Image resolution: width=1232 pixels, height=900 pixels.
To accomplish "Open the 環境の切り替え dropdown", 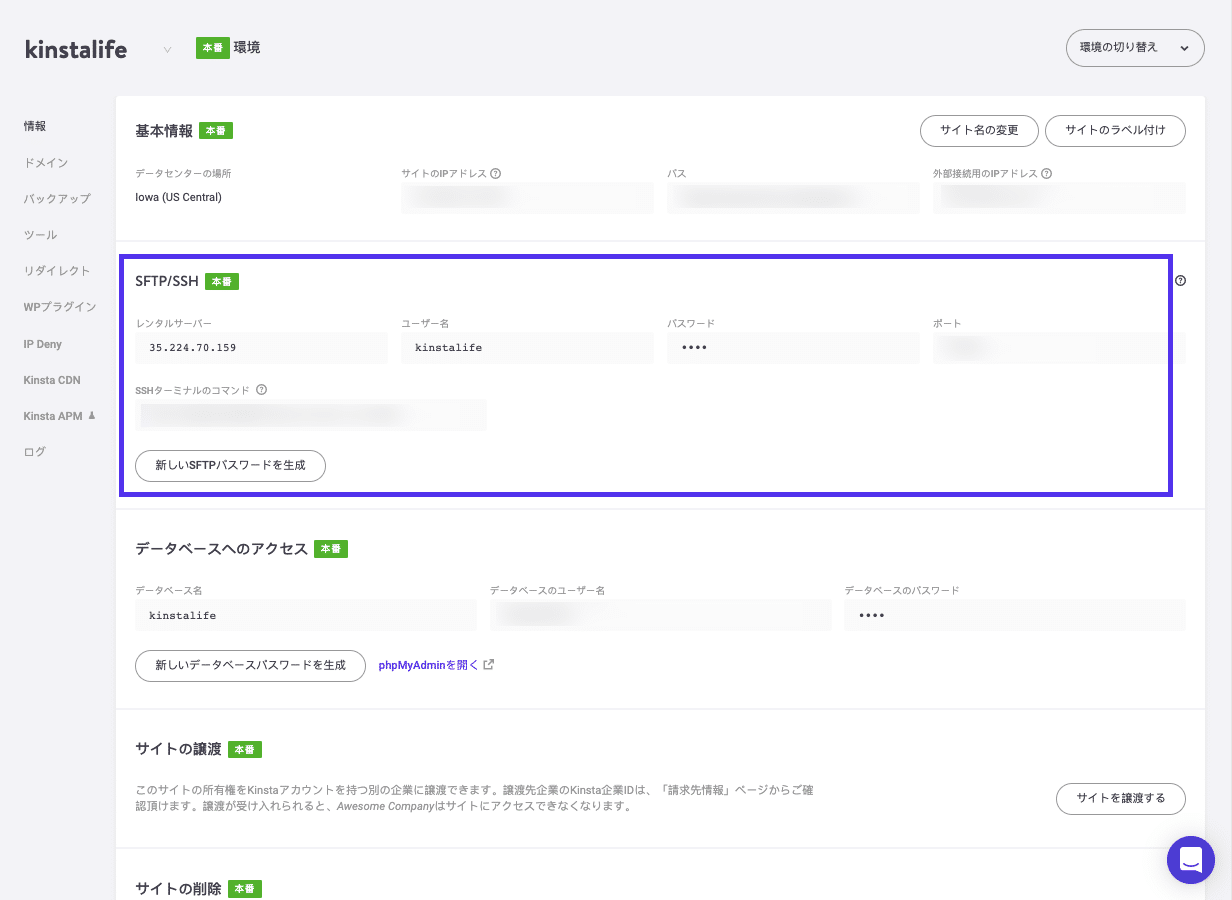I will pos(1135,47).
